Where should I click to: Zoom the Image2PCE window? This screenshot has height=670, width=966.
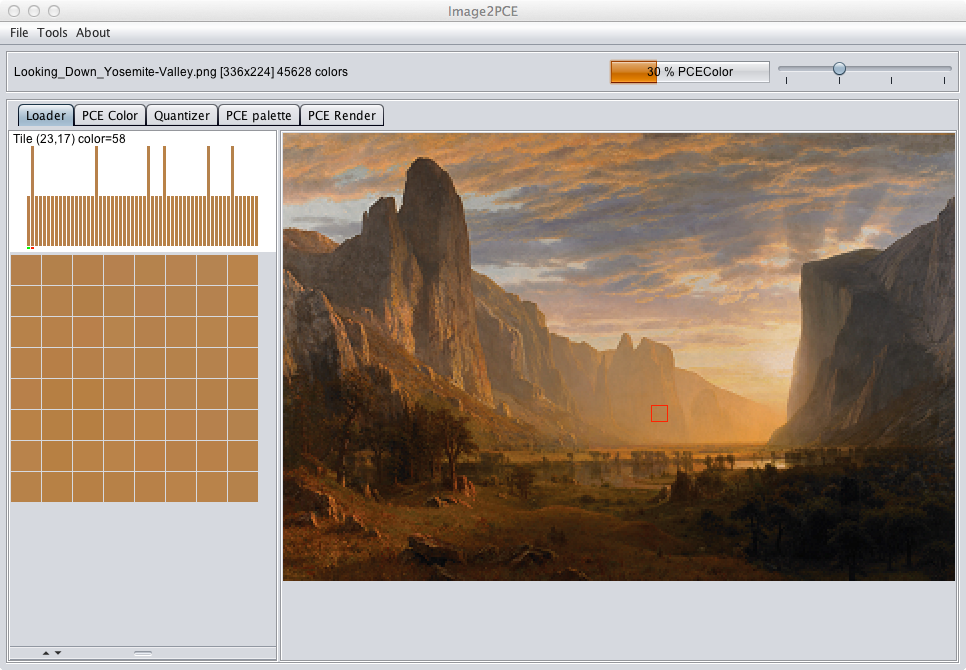tap(54, 11)
